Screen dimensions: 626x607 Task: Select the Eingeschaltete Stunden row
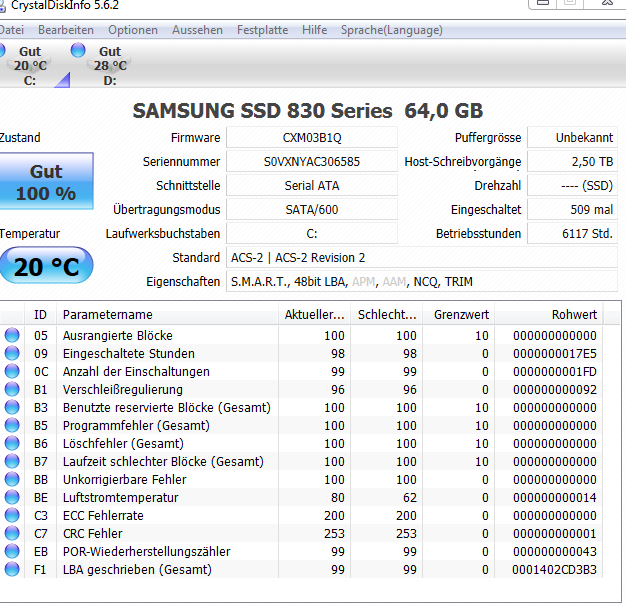point(301,353)
